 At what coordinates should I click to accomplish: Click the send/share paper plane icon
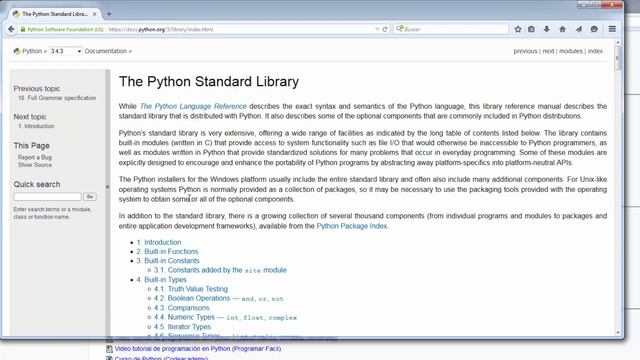579,29
